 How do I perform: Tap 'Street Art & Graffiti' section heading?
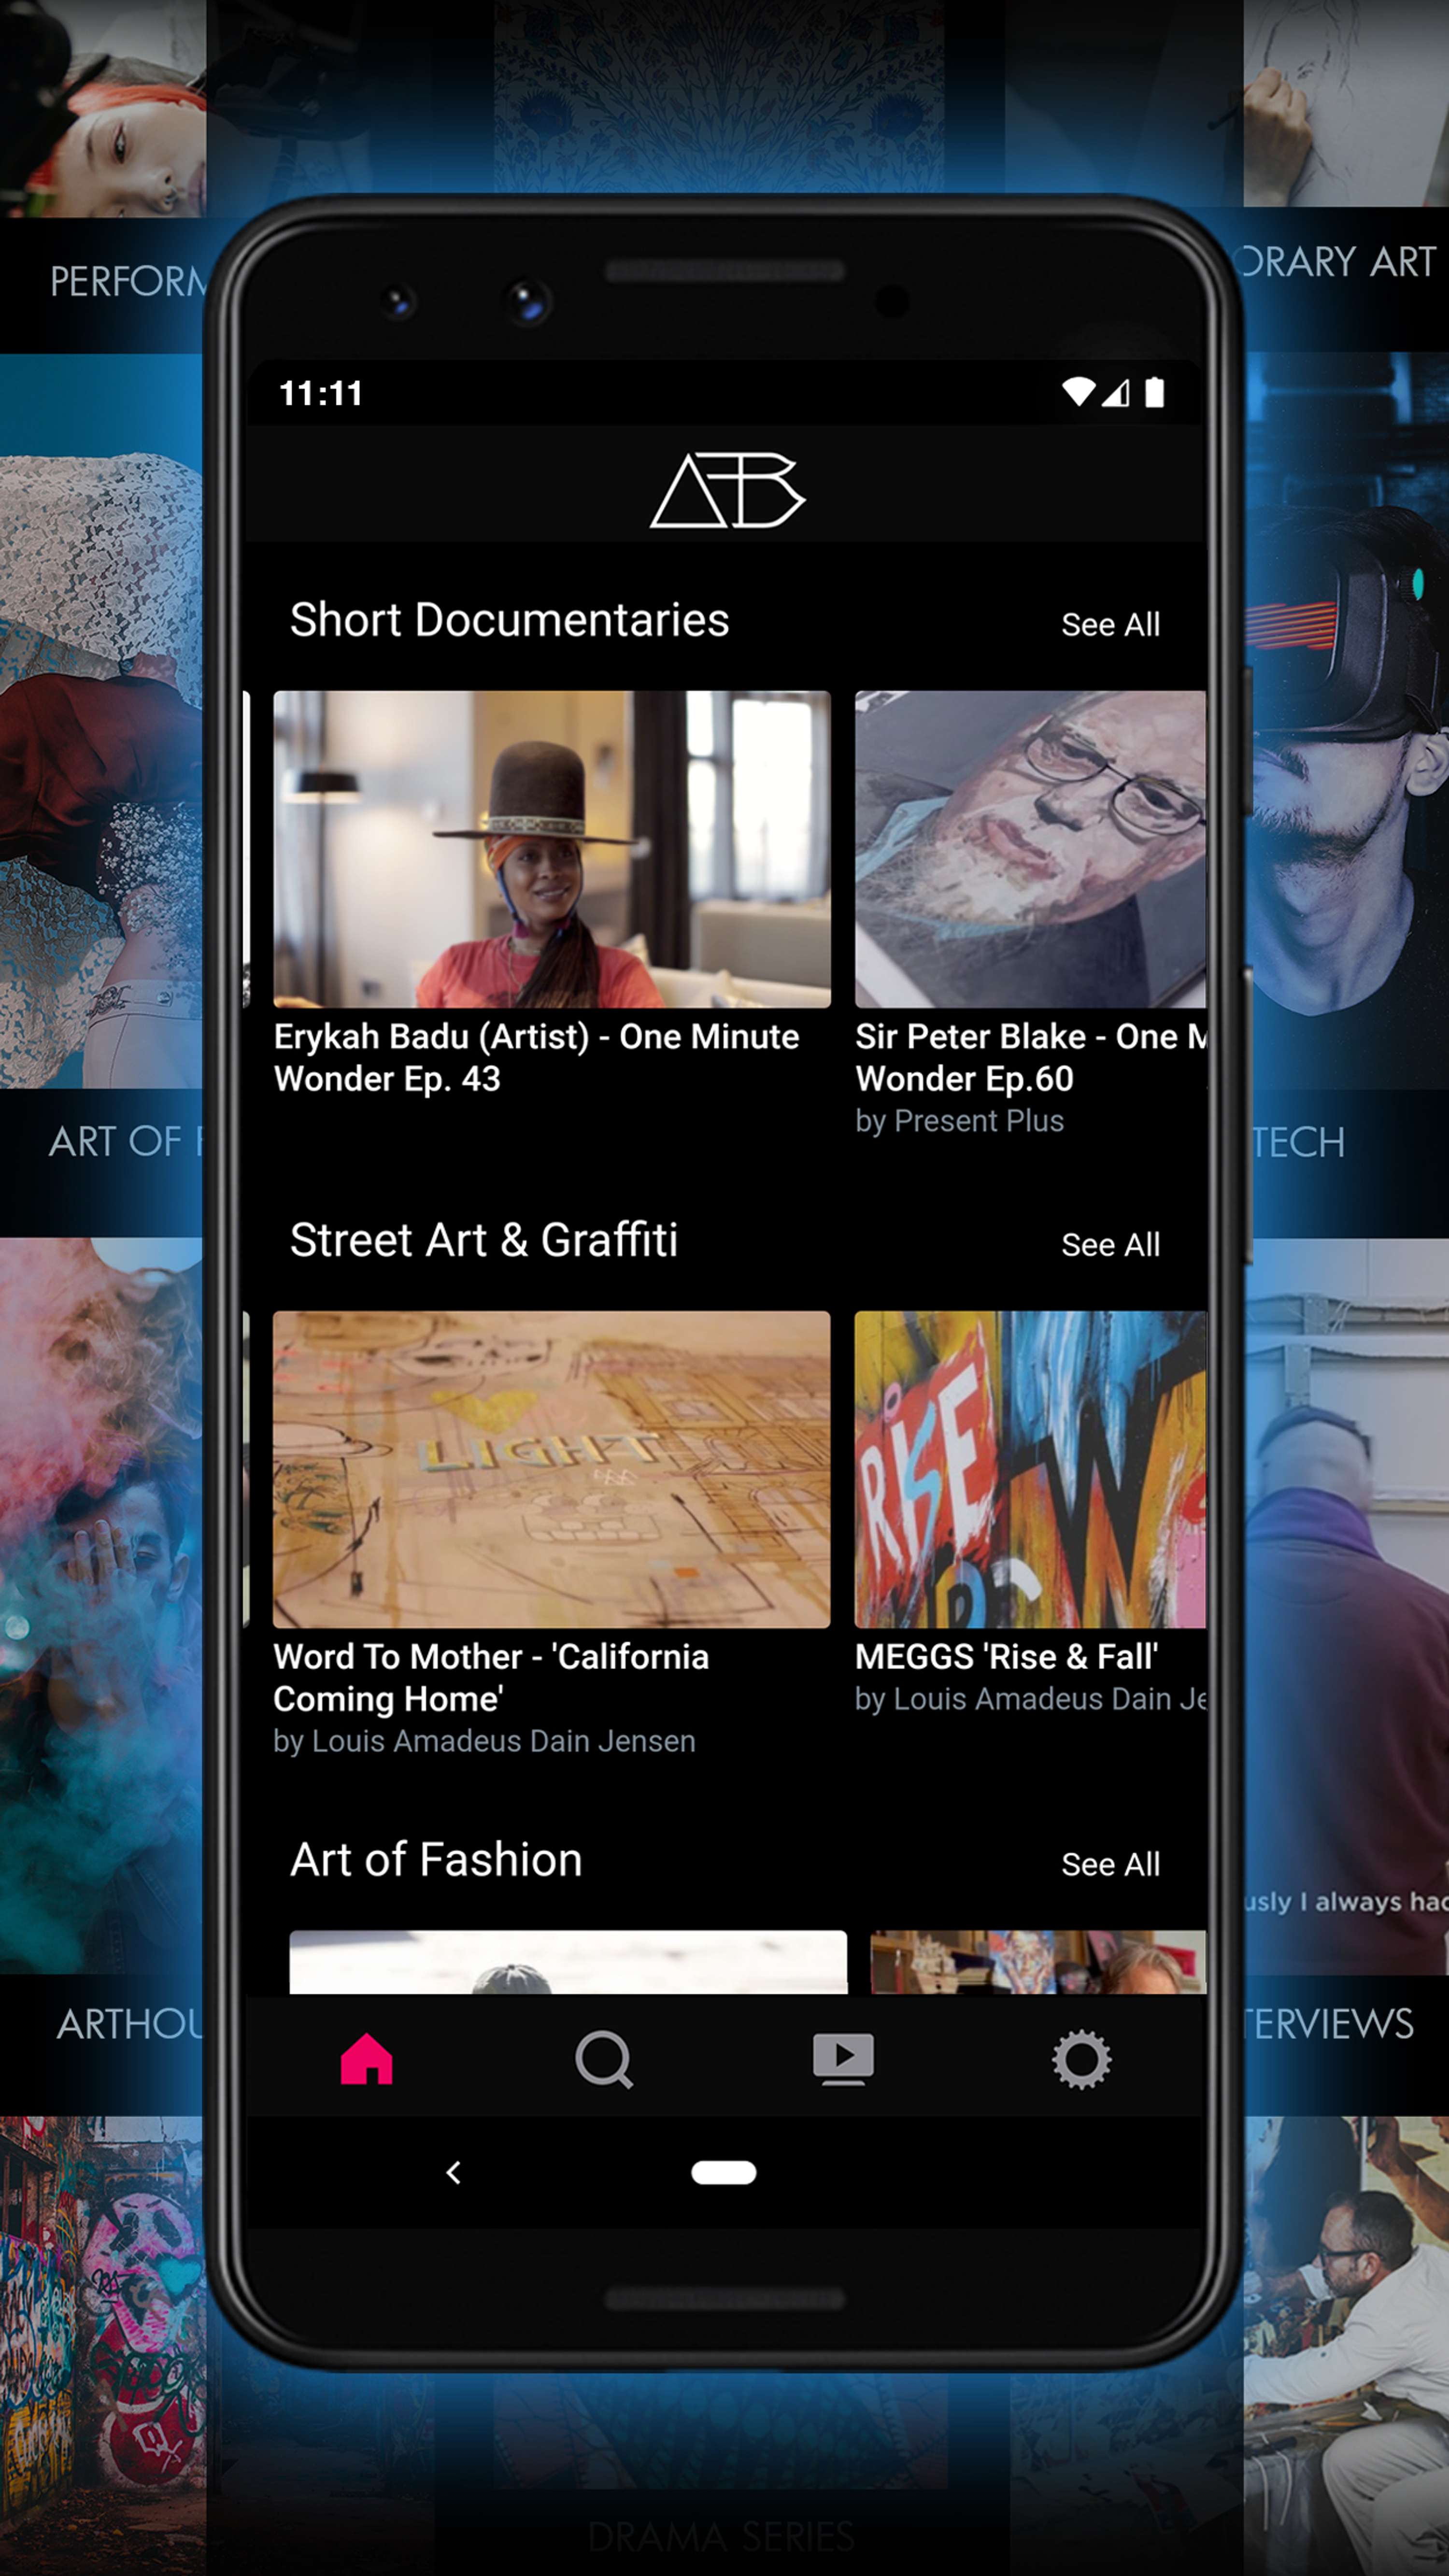coord(484,1240)
